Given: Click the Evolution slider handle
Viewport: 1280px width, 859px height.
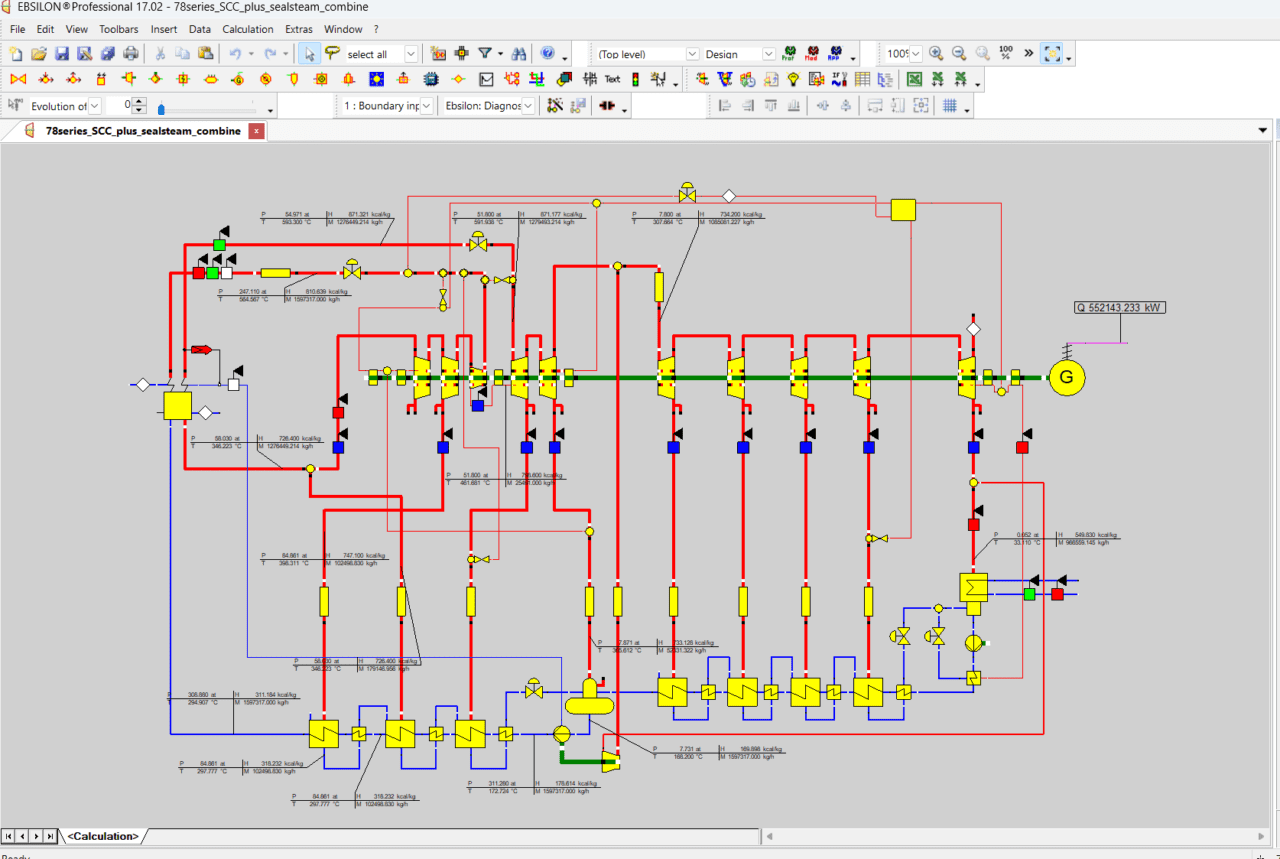Looking at the screenshot, I should coord(161,109).
